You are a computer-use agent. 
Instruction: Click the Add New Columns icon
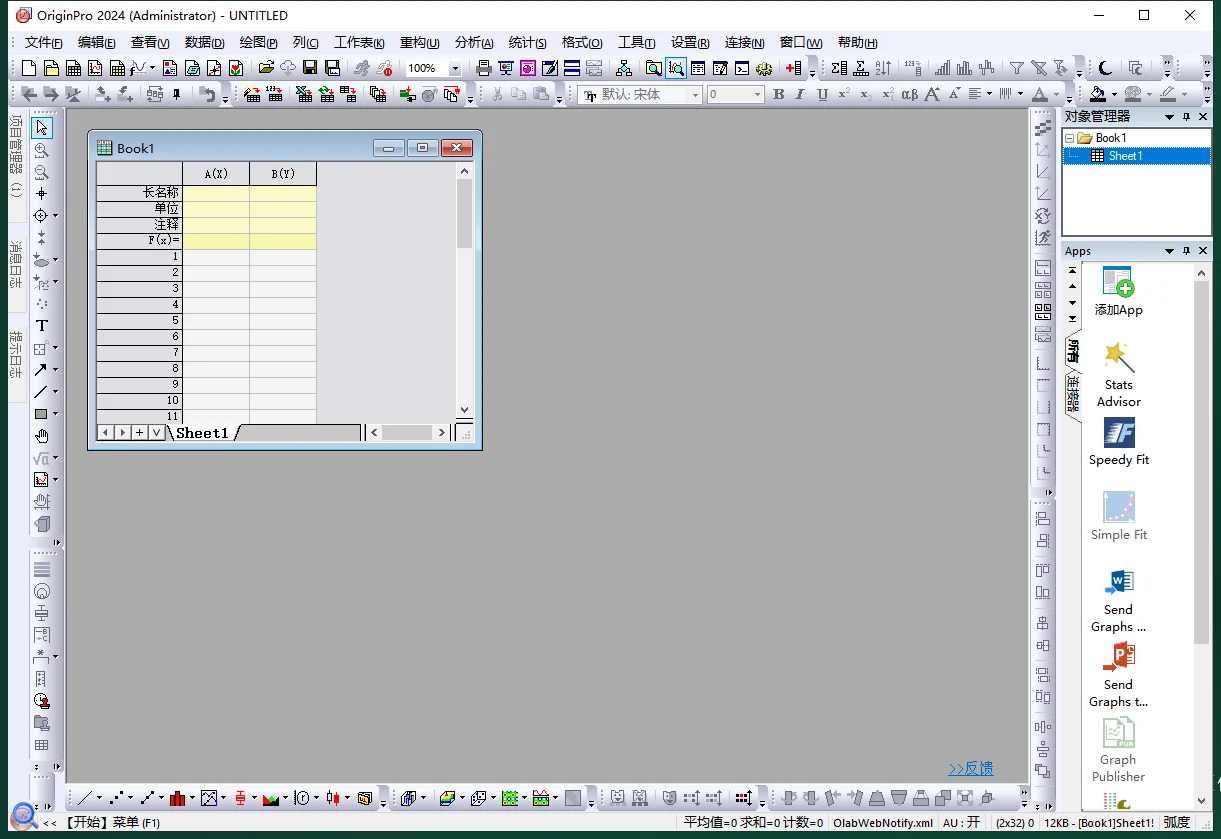click(794, 68)
